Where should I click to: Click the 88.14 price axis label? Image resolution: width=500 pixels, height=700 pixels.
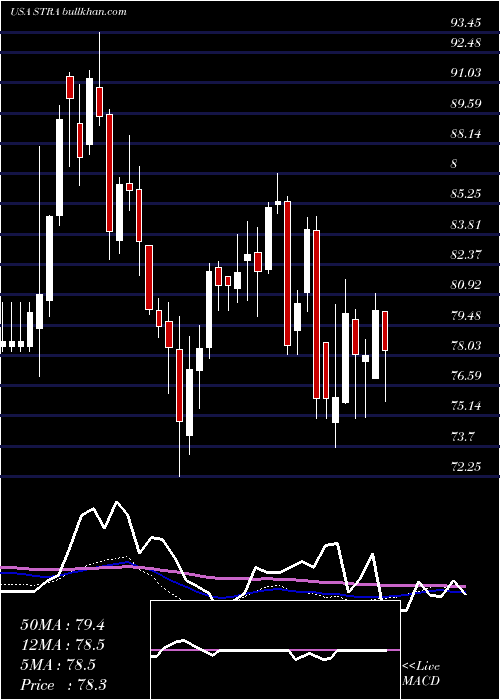tap(466, 133)
